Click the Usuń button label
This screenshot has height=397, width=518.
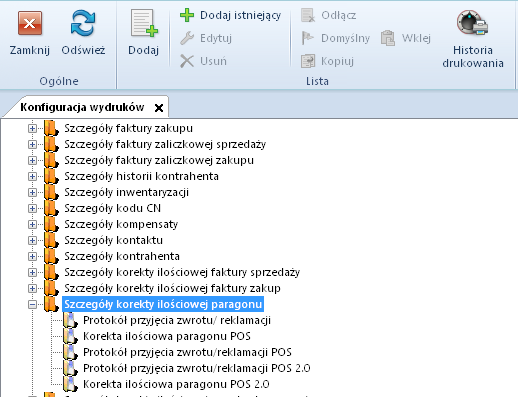click(213, 61)
